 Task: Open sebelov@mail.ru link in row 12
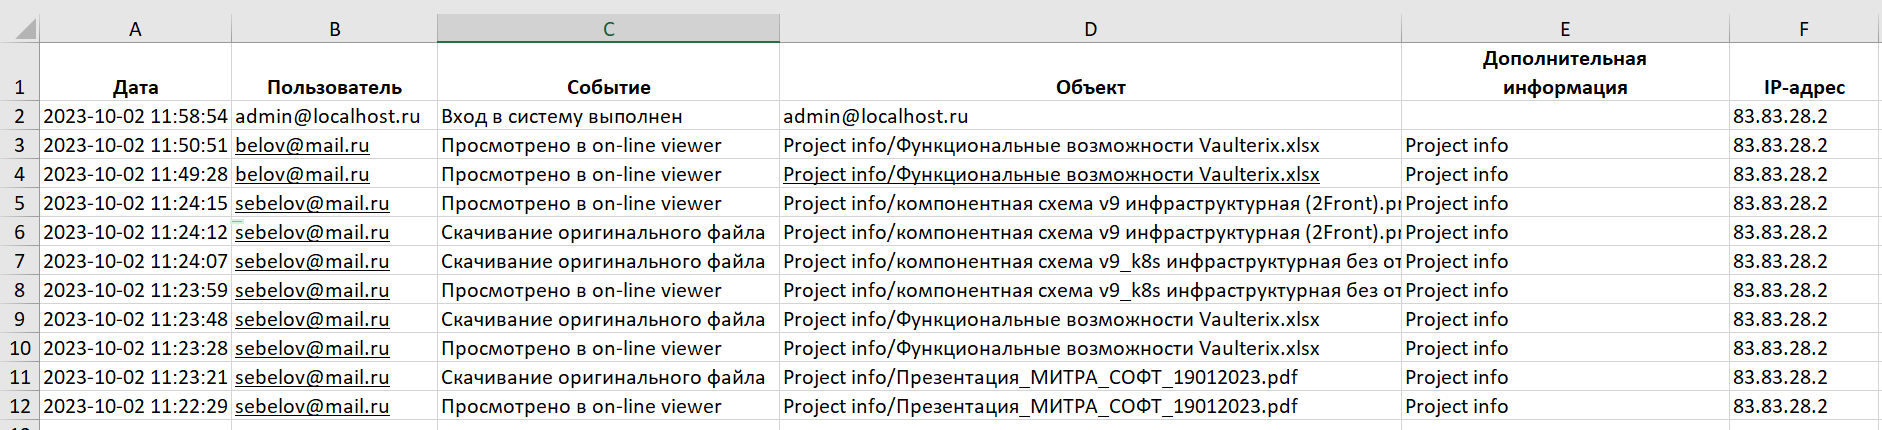coord(312,406)
